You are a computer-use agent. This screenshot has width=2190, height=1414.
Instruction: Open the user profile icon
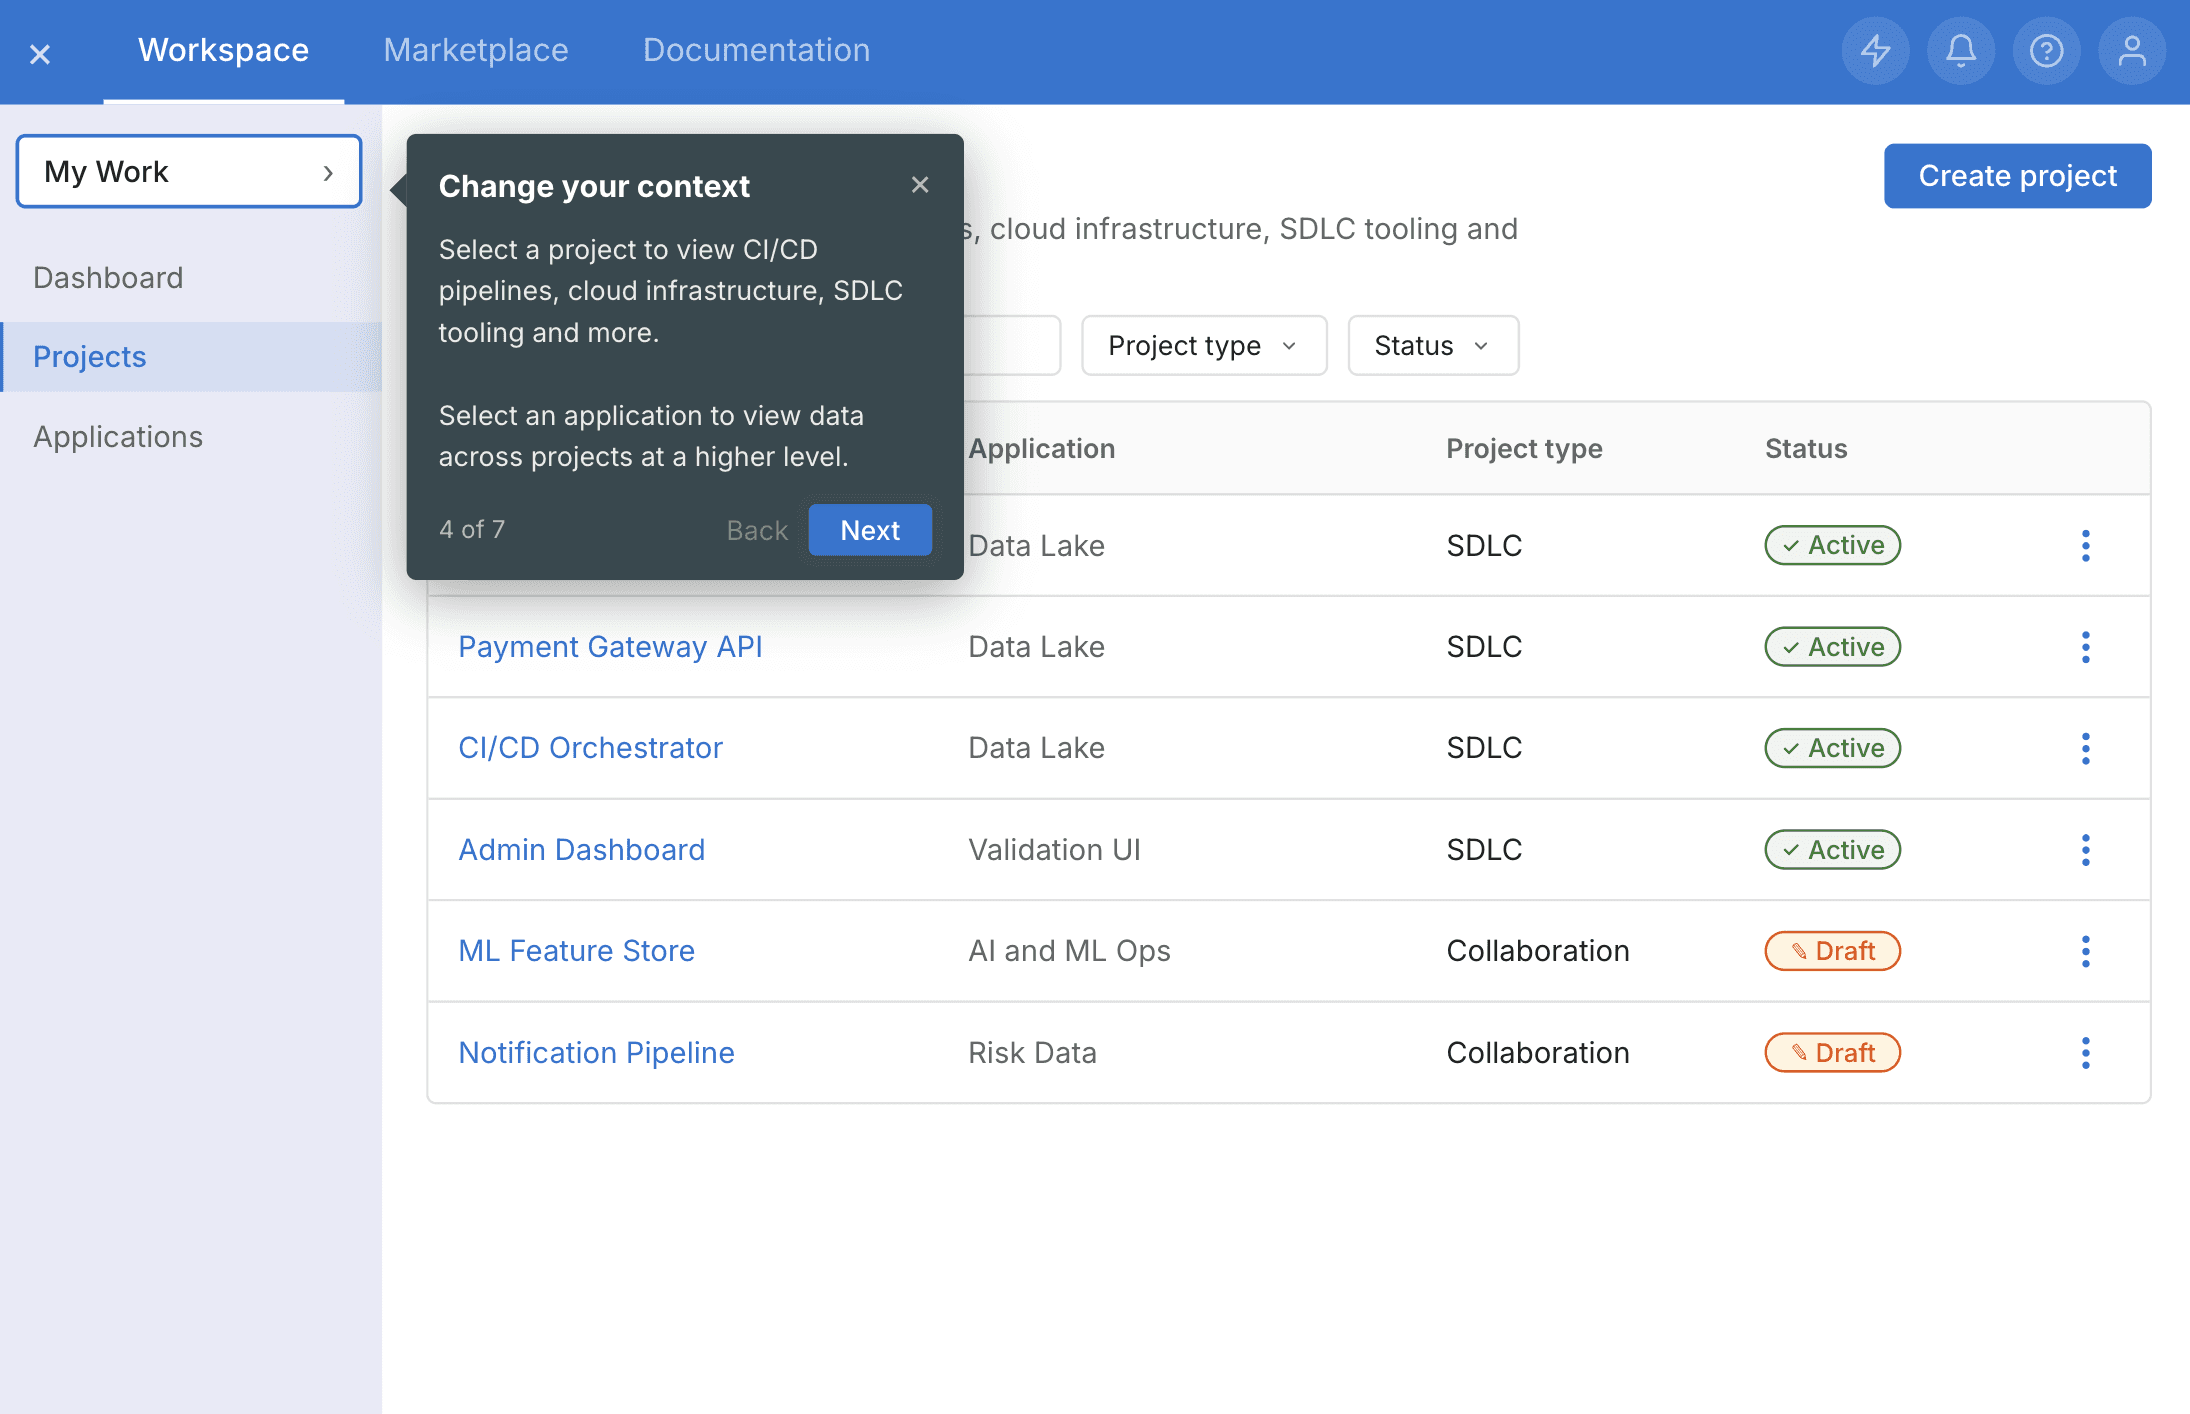click(2132, 51)
